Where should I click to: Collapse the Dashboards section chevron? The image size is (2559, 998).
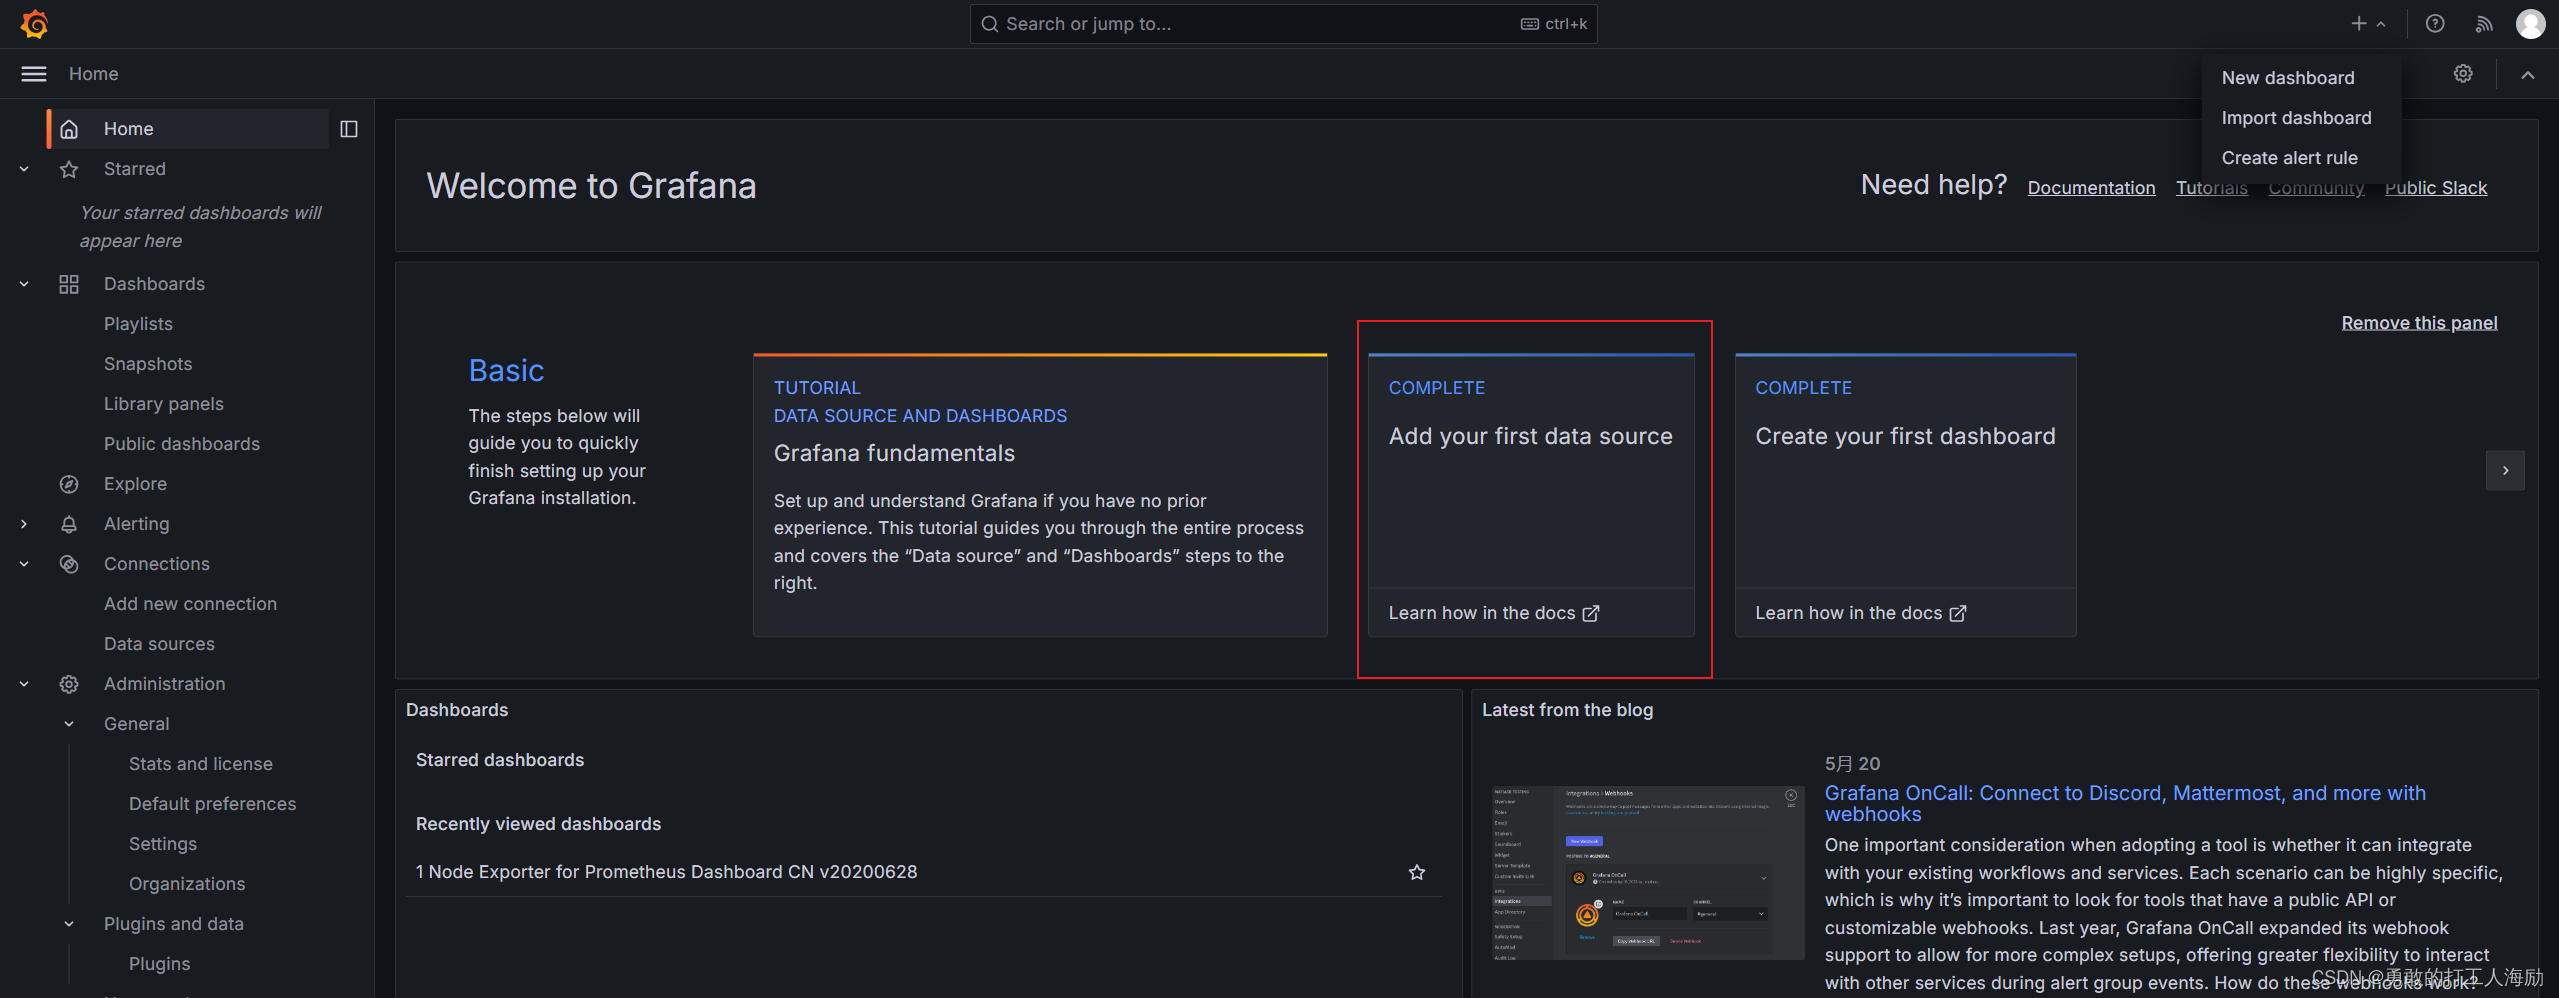(x=24, y=284)
